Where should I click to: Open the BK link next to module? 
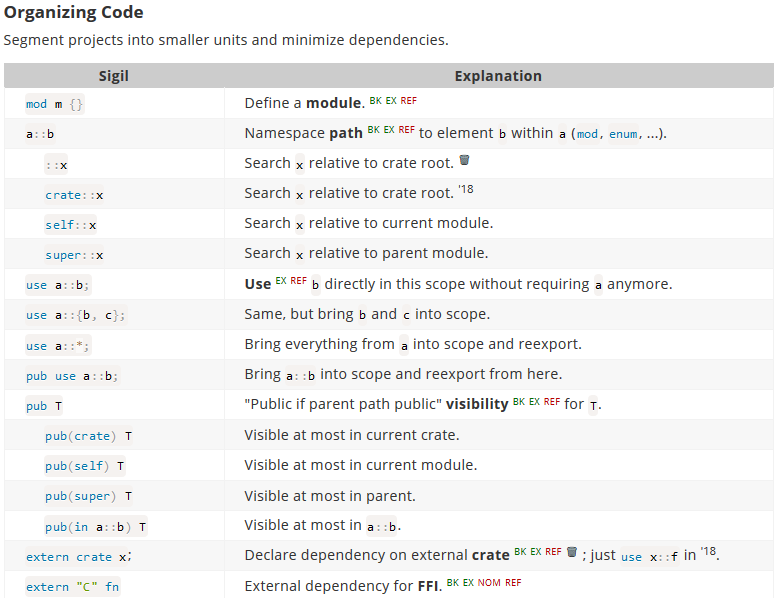375,101
